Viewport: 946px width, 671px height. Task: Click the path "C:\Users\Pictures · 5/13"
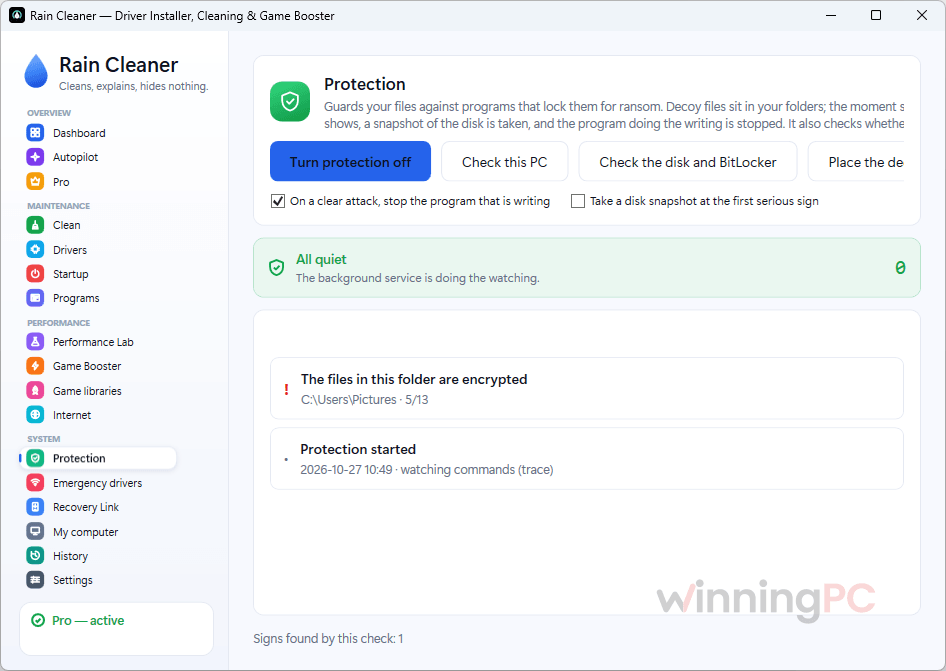click(x=364, y=399)
